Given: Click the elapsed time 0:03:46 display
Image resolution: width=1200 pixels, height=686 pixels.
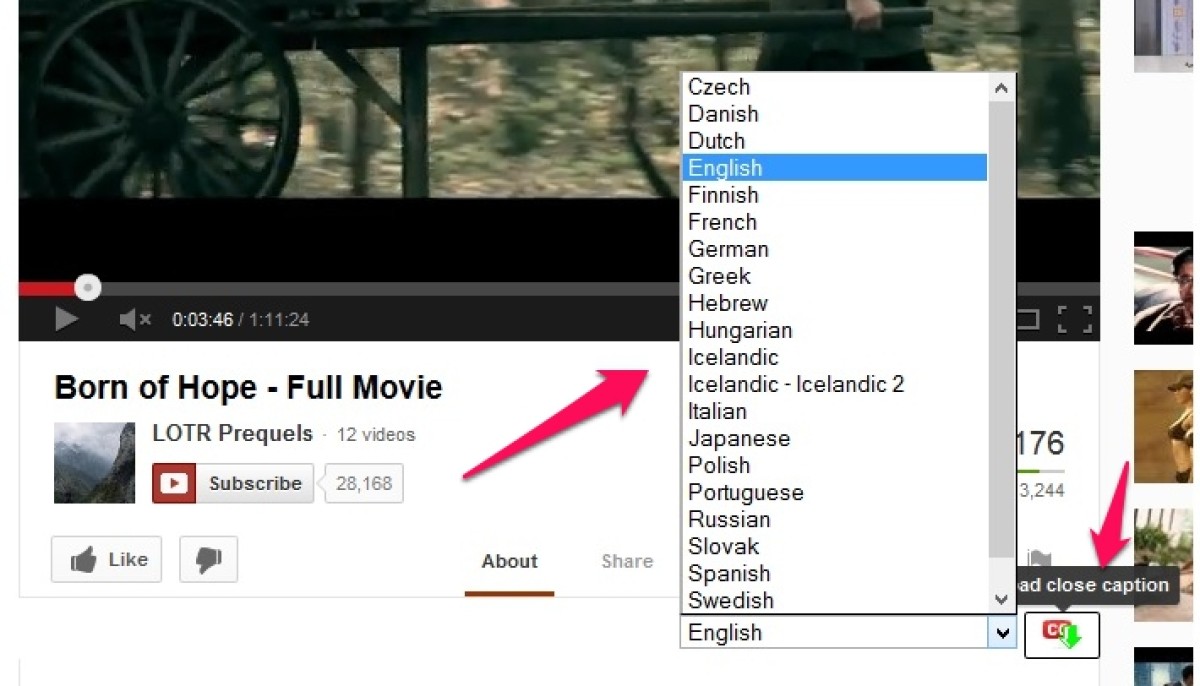Looking at the screenshot, I should (202, 320).
